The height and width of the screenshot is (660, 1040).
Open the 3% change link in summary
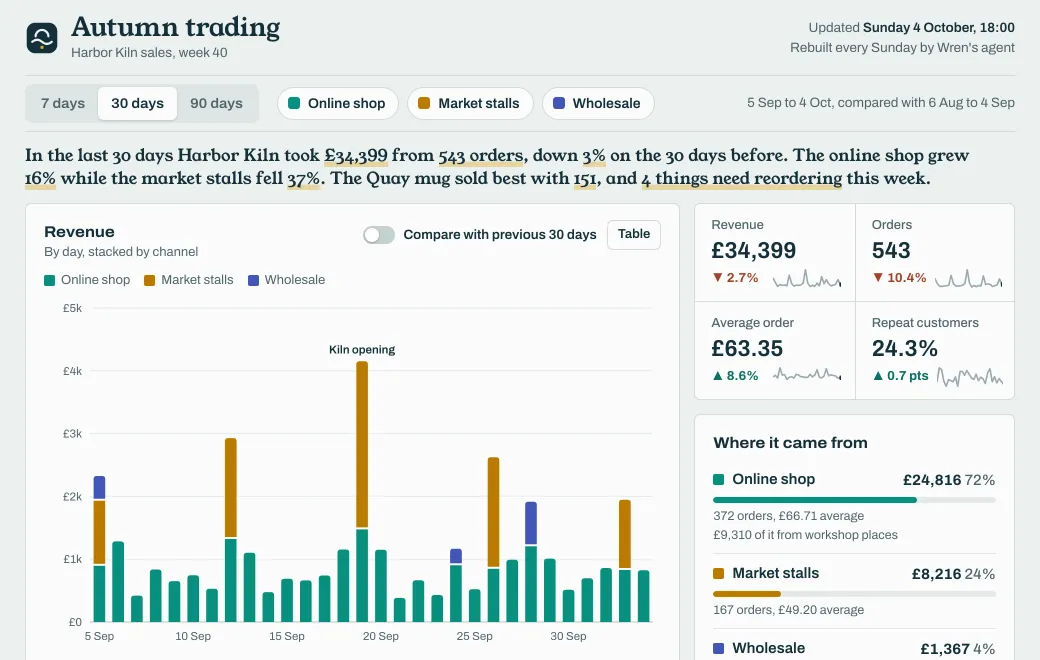point(594,156)
